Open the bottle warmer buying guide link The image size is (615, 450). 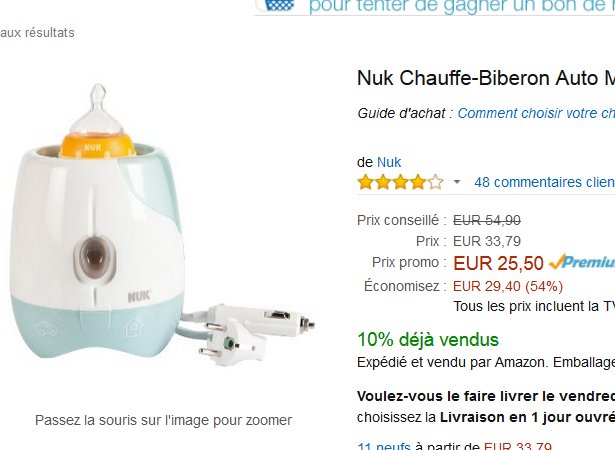tap(536, 113)
